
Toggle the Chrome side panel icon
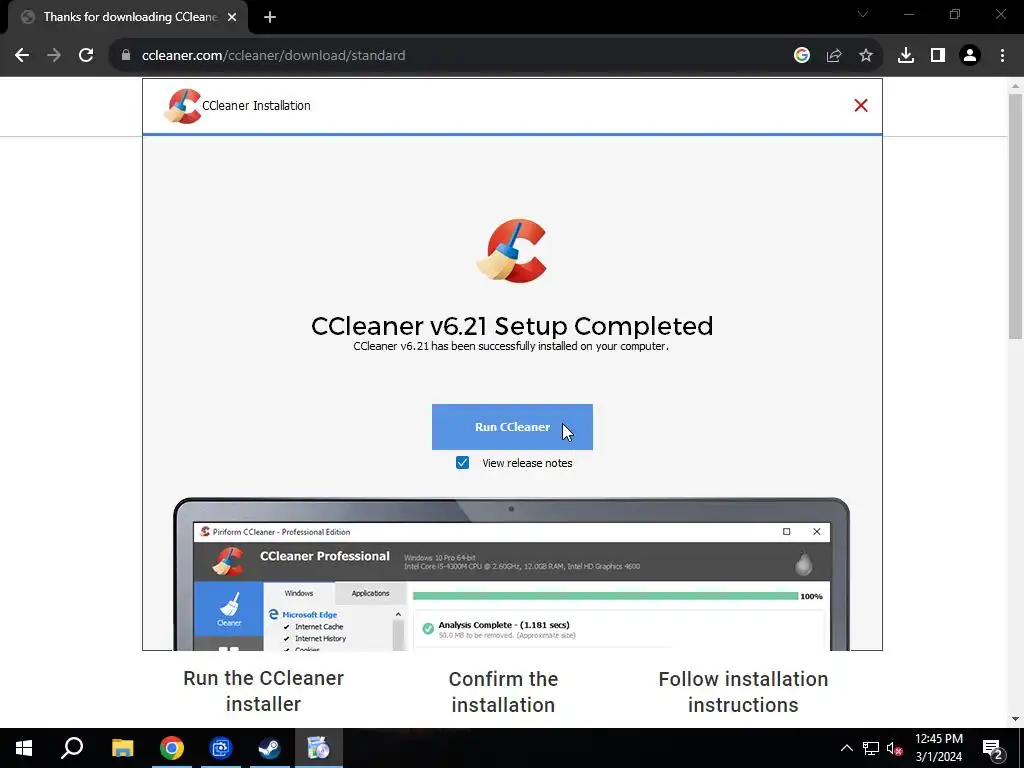[938, 55]
